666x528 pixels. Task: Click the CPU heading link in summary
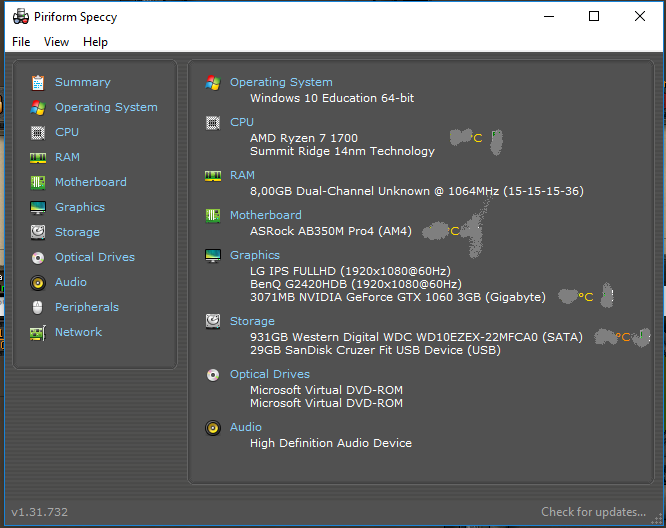pyautogui.click(x=242, y=122)
